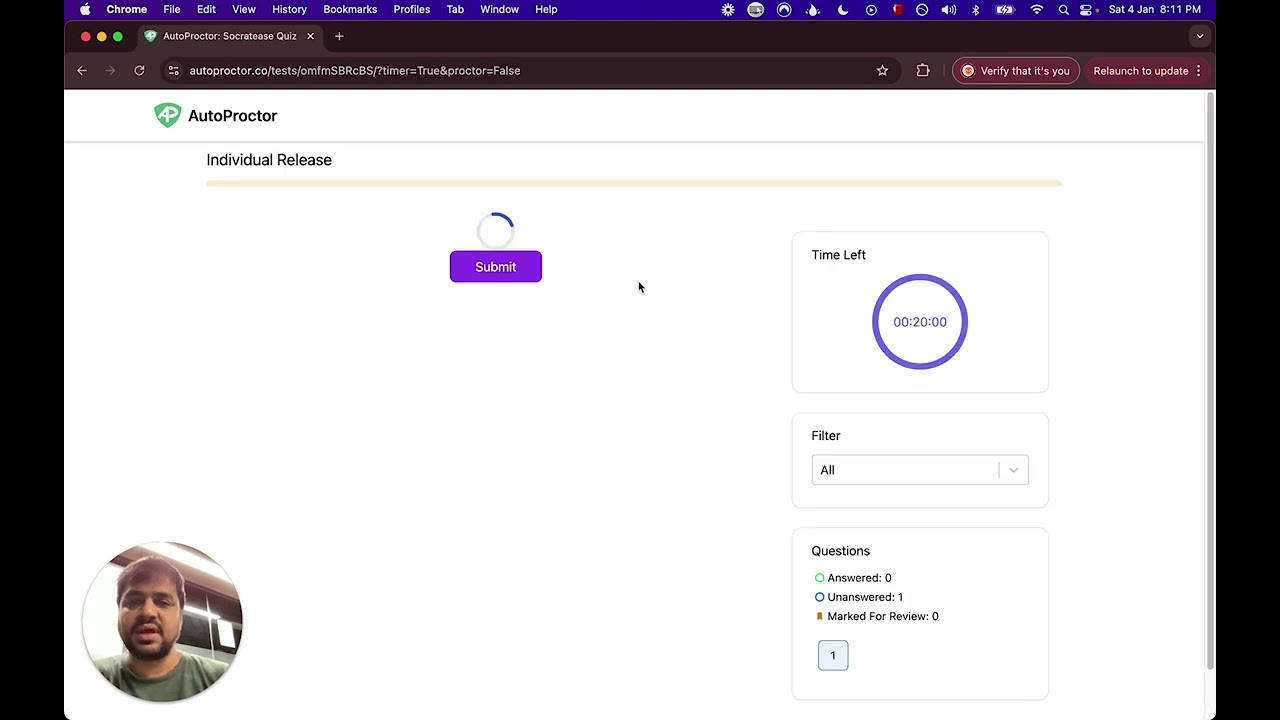Open Control Center in menu bar
This screenshot has height=720, width=1280.
coord(1086,9)
